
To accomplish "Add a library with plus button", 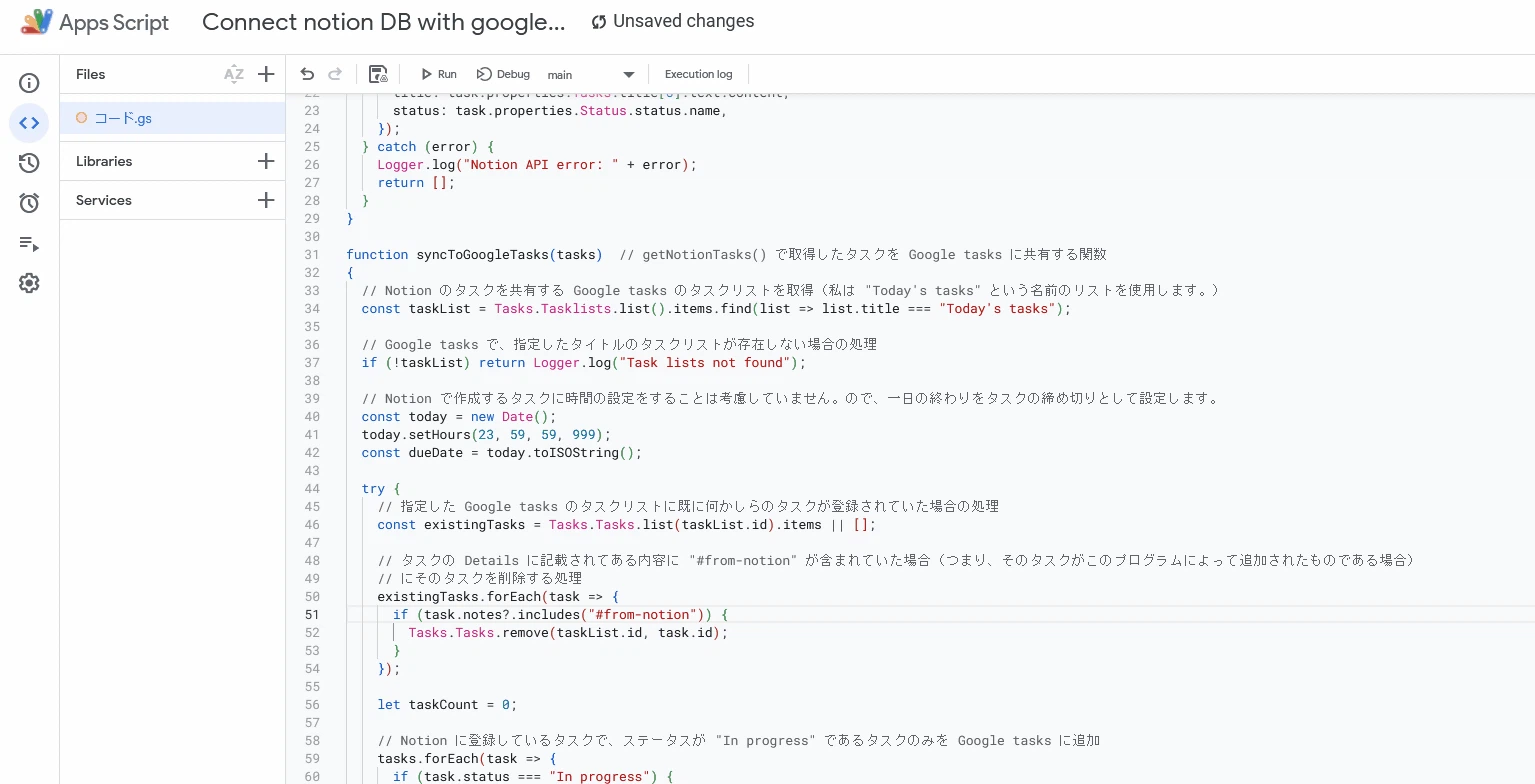I will 266,161.
